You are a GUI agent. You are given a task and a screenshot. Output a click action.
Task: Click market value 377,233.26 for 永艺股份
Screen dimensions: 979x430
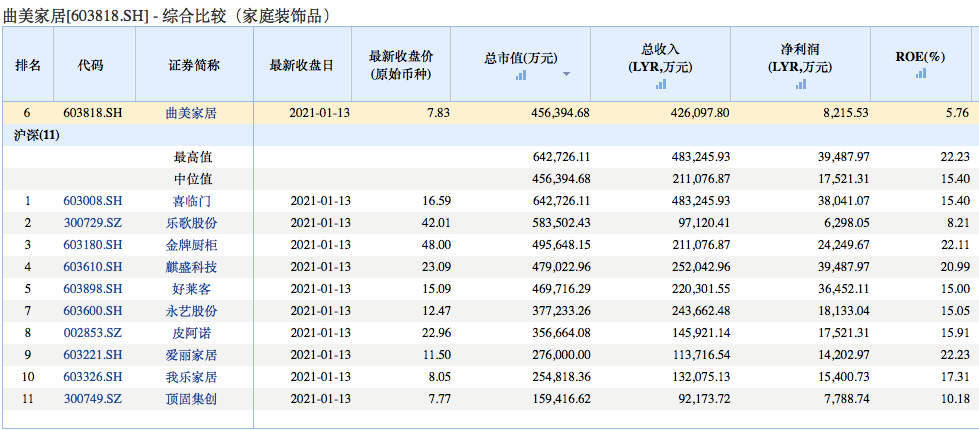pyautogui.click(x=559, y=311)
